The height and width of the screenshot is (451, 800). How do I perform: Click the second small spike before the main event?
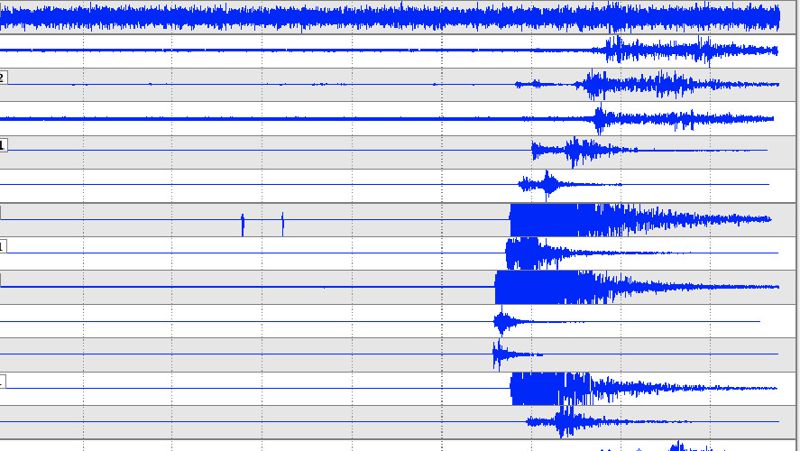pyautogui.click(x=283, y=222)
